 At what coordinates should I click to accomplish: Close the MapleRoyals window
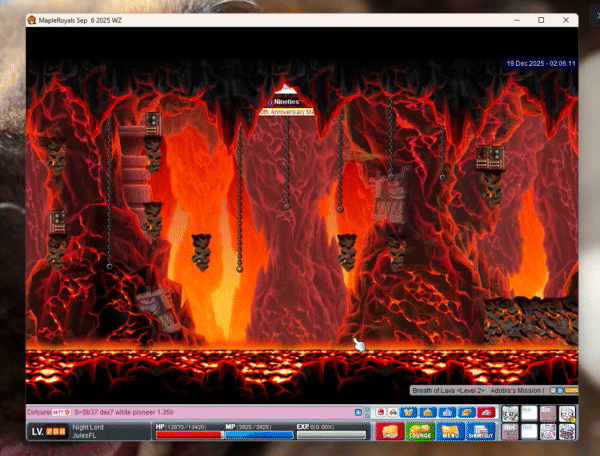[566, 20]
